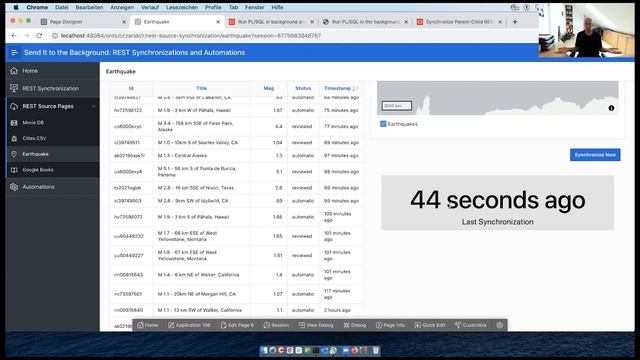Select REST Source Pages sidebar entry
This screenshot has height=360, width=640.
48,106
